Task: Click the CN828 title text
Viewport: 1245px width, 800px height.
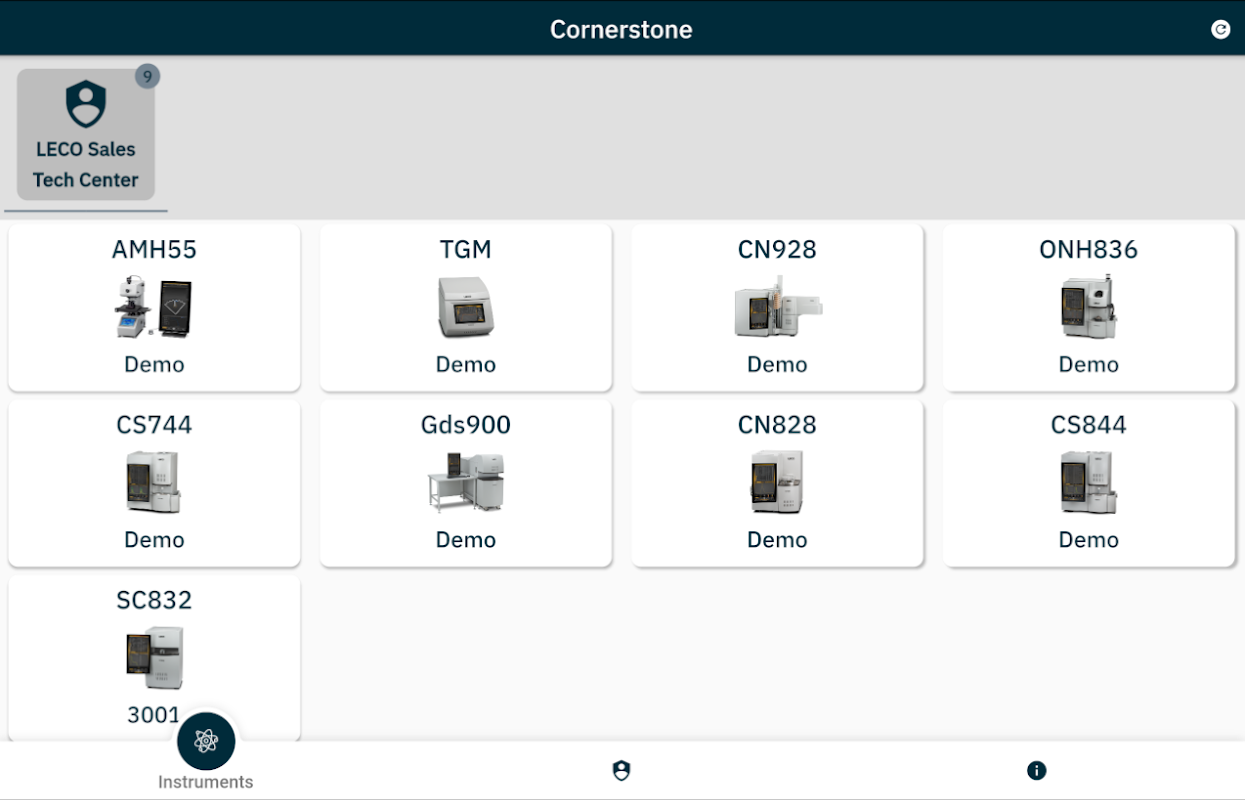Action: click(777, 425)
